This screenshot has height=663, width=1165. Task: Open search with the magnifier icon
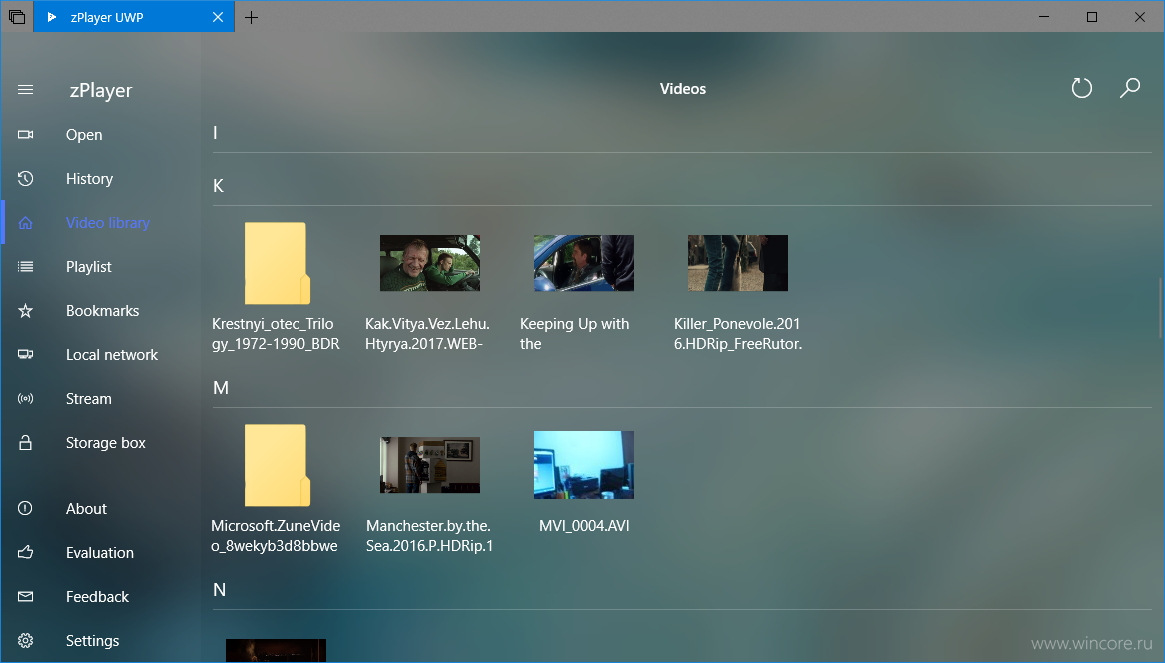pyautogui.click(x=1130, y=88)
